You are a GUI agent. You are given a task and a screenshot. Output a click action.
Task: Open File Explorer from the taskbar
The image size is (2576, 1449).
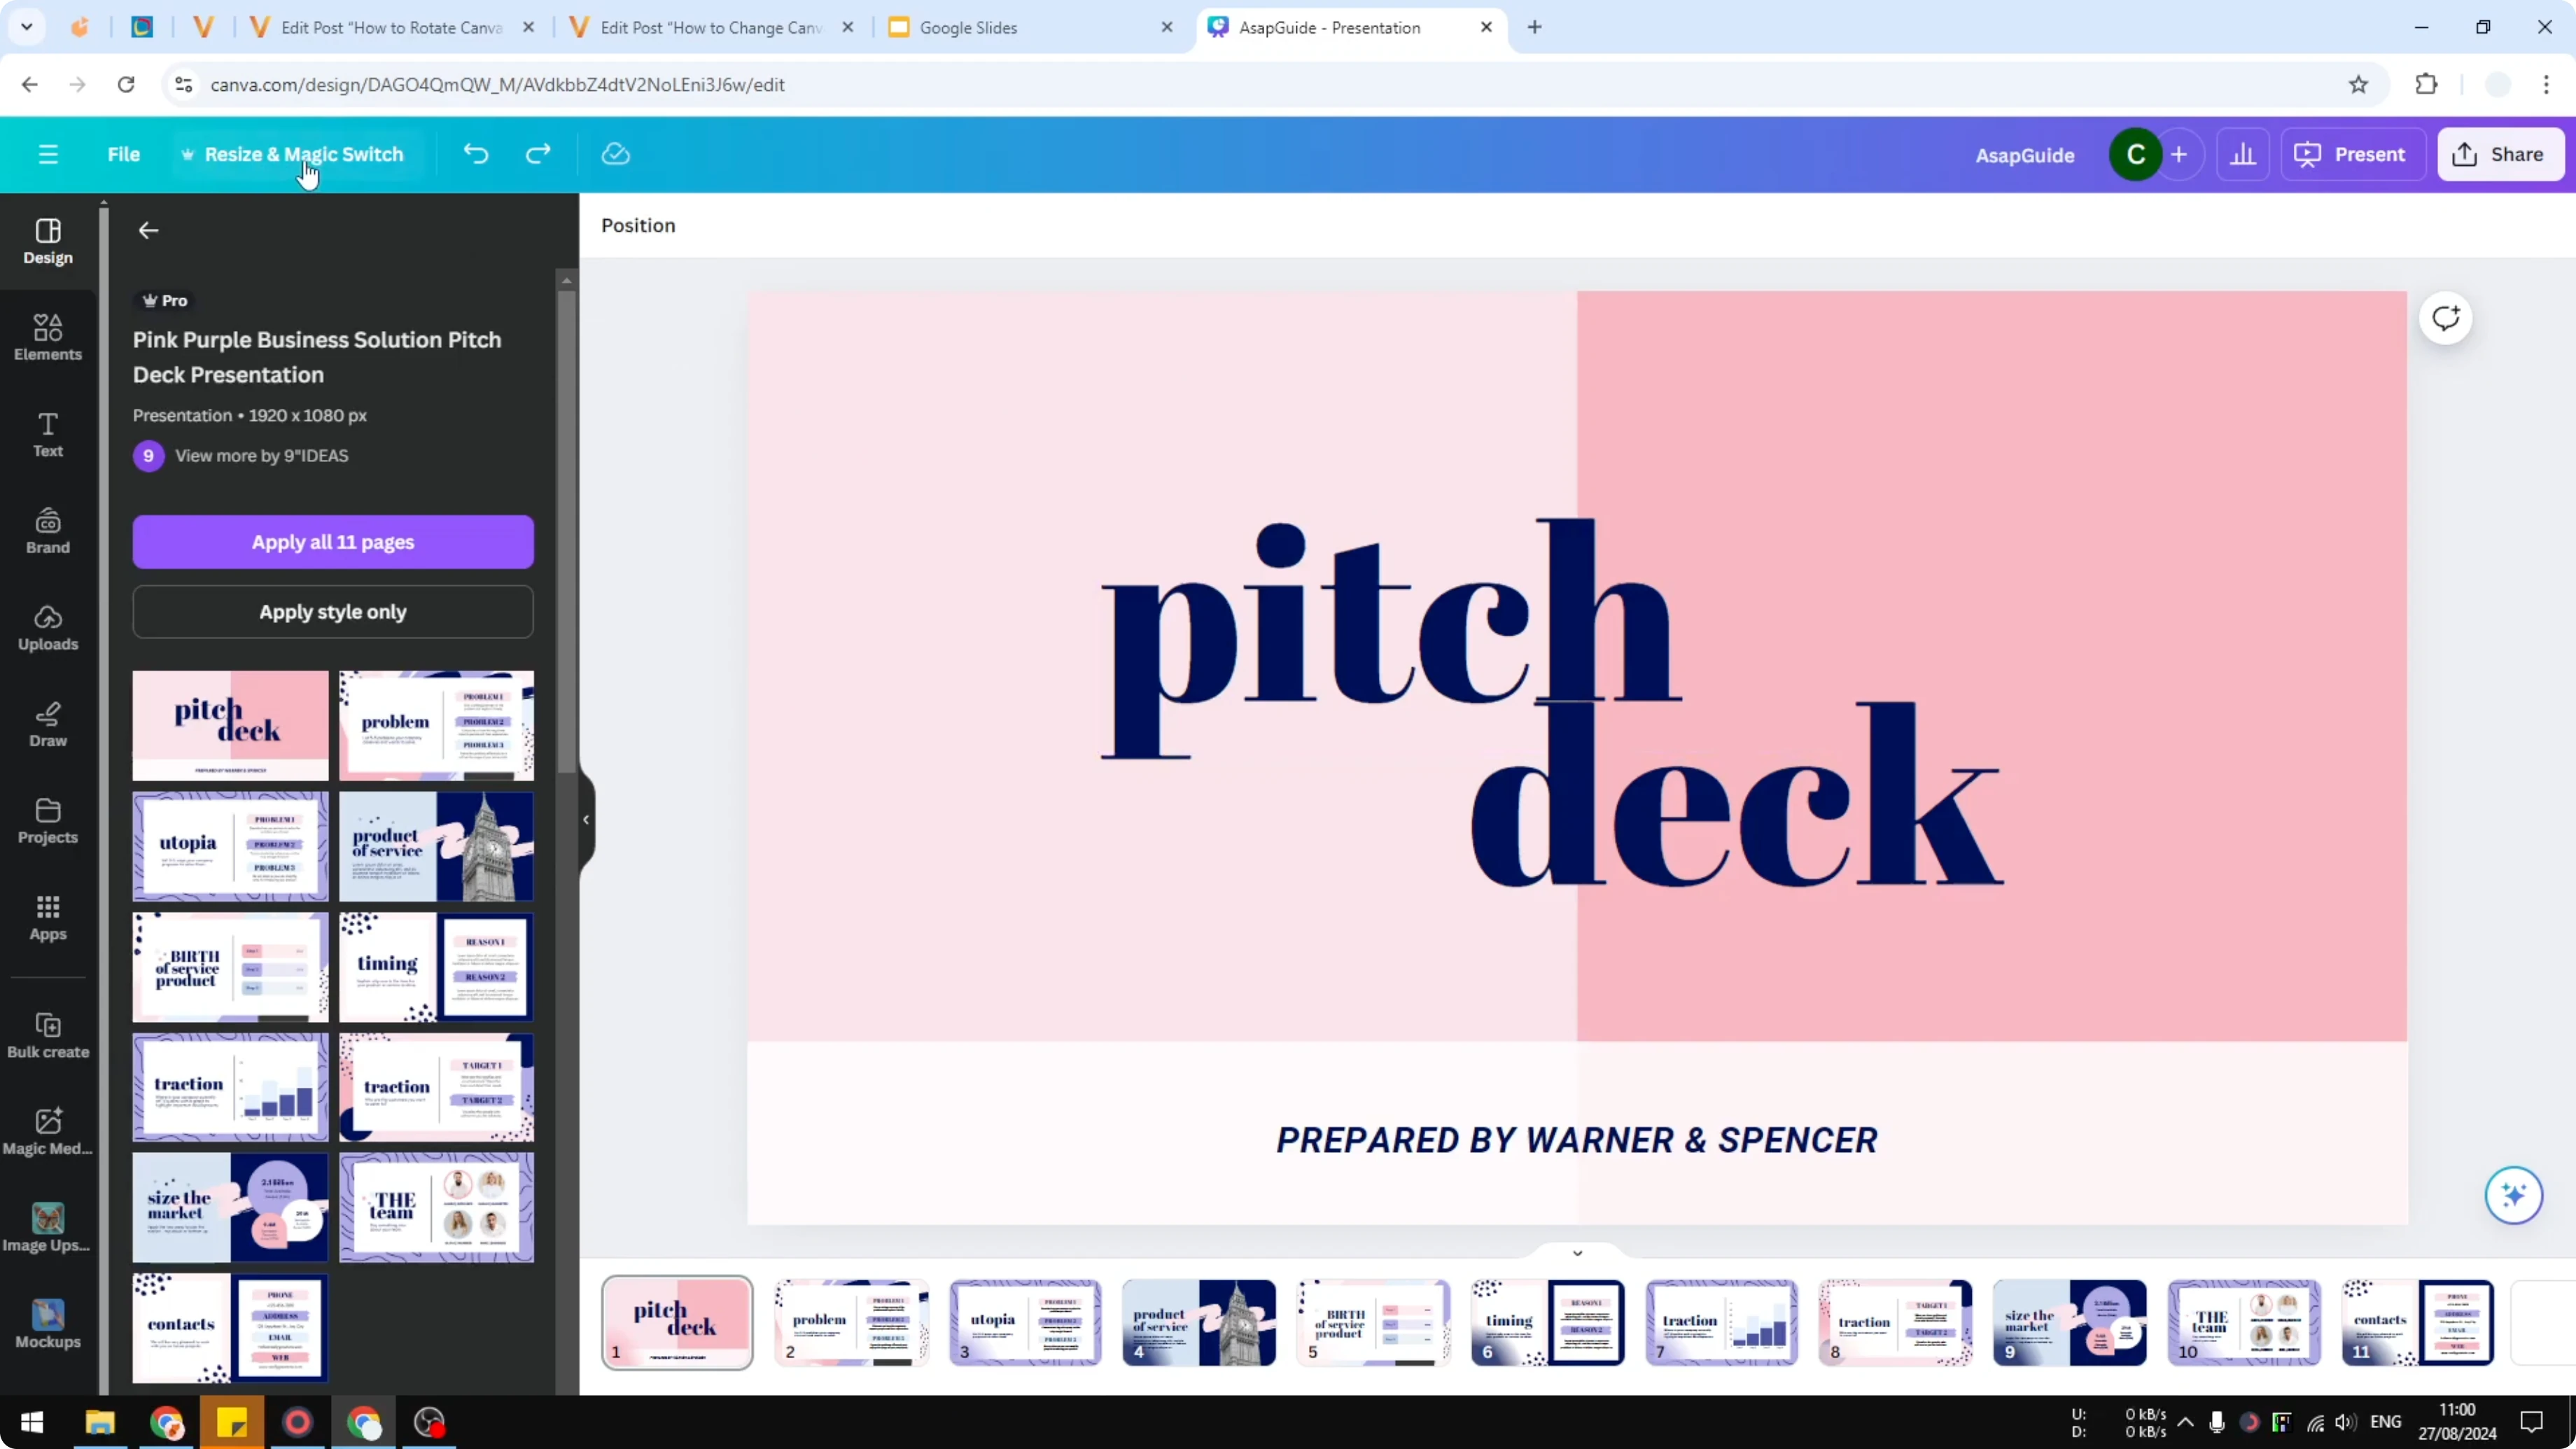[100, 1422]
